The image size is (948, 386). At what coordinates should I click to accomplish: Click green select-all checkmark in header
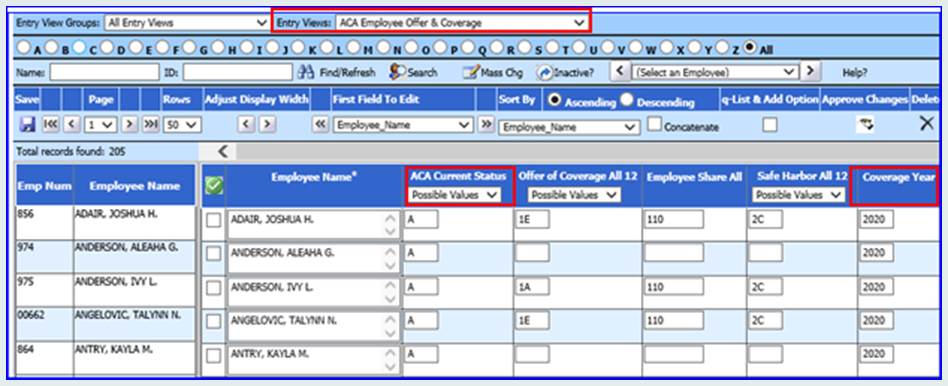[214, 186]
